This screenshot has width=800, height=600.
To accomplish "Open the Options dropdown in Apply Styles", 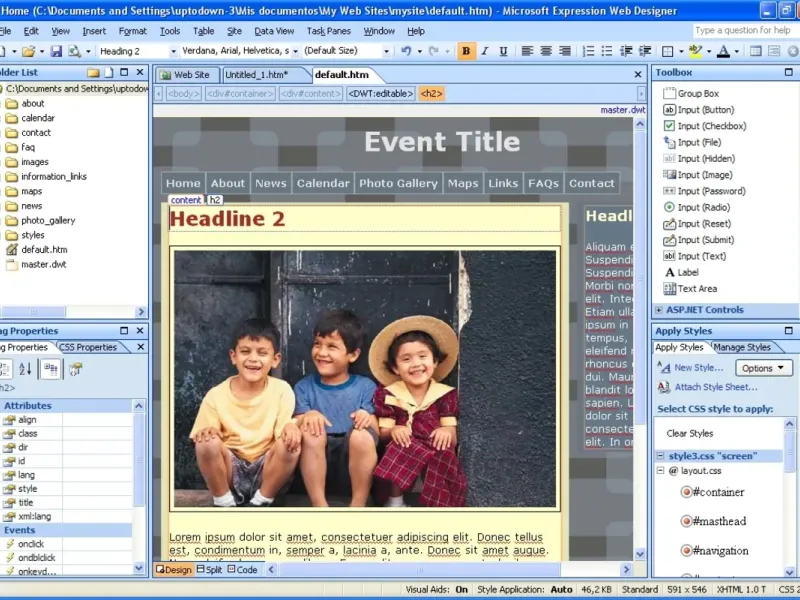I will tap(764, 368).
